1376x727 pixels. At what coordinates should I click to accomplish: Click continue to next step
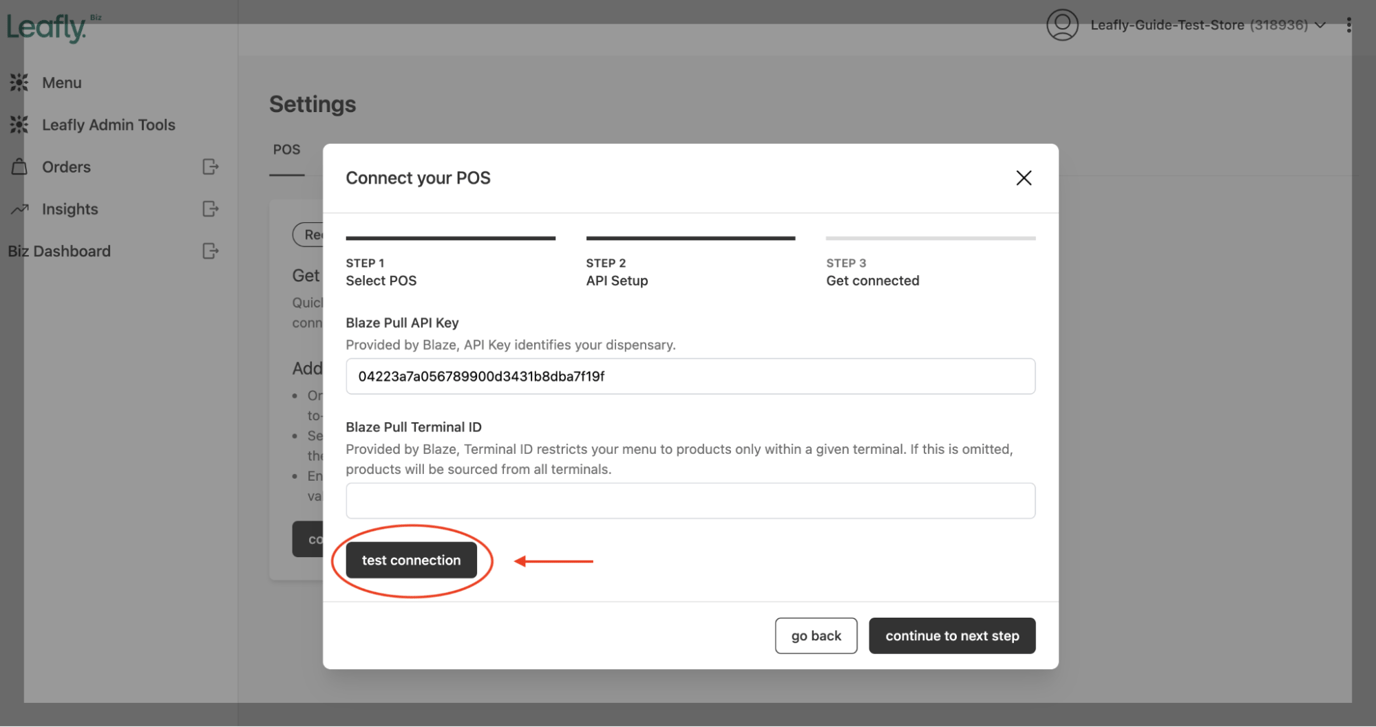click(x=952, y=636)
